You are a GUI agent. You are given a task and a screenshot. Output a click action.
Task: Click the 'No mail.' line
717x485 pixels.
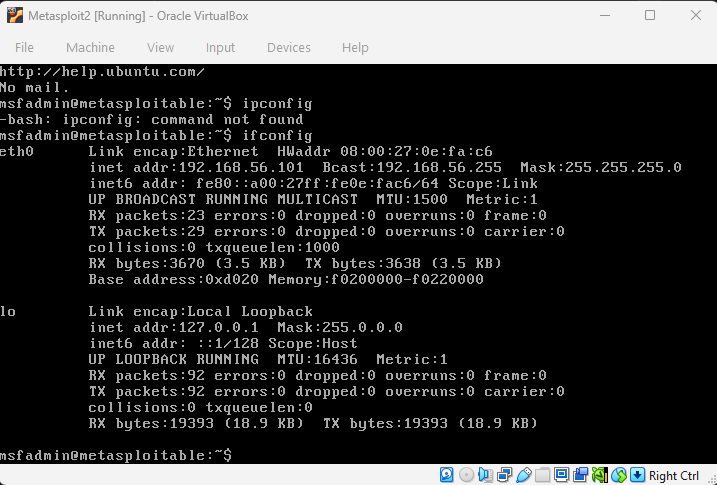click(x=35, y=87)
